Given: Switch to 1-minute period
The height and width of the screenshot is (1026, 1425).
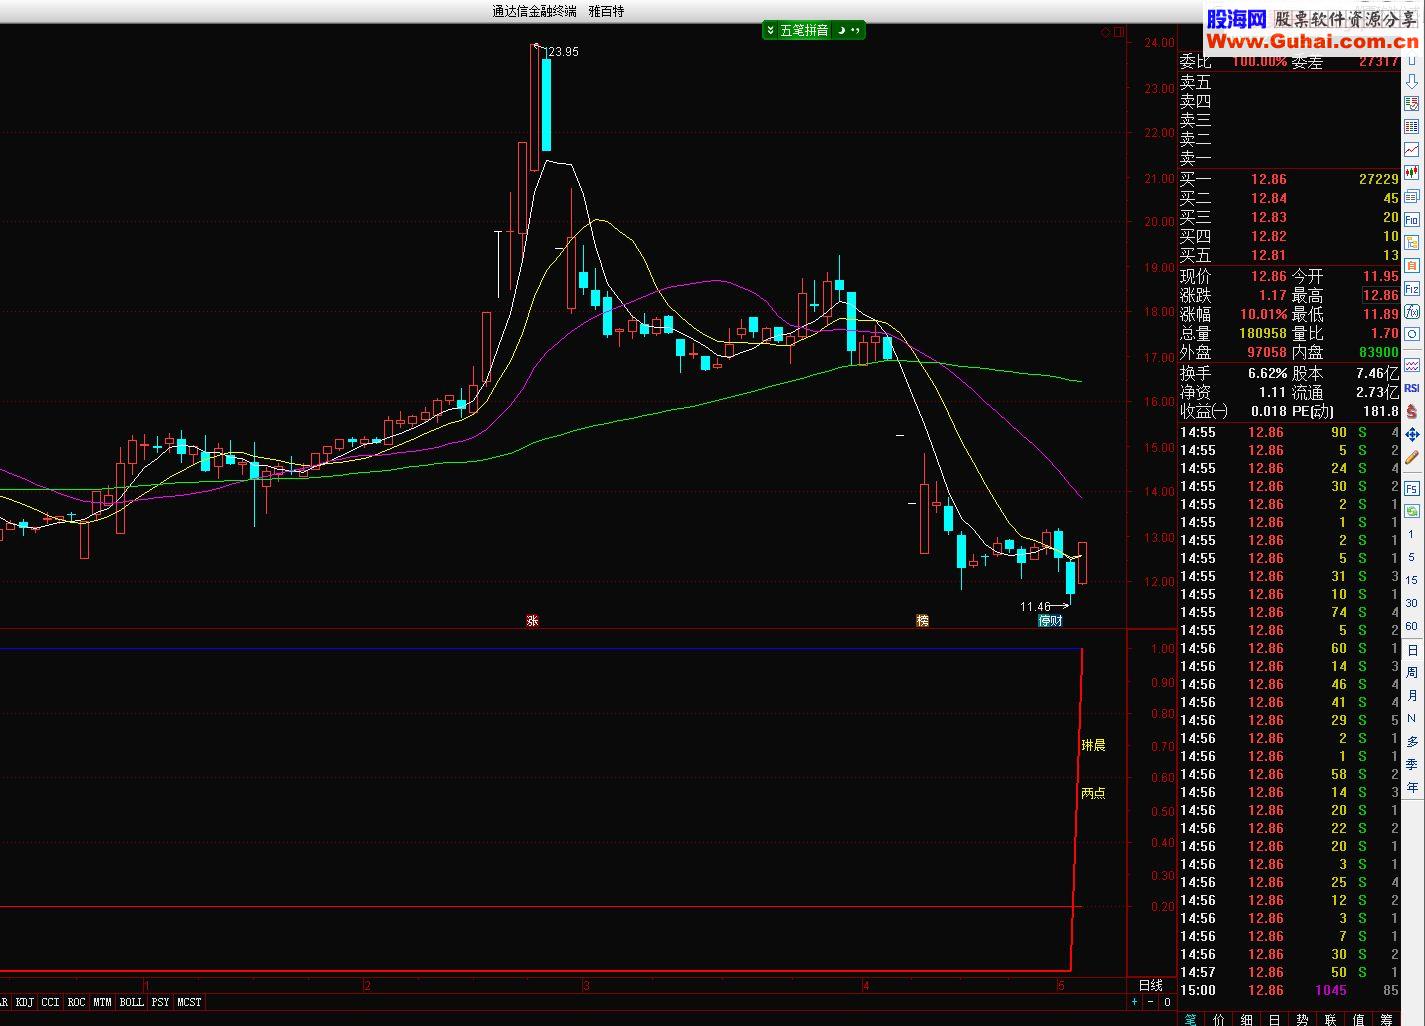Looking at the screenshot, I should 1412,535.
